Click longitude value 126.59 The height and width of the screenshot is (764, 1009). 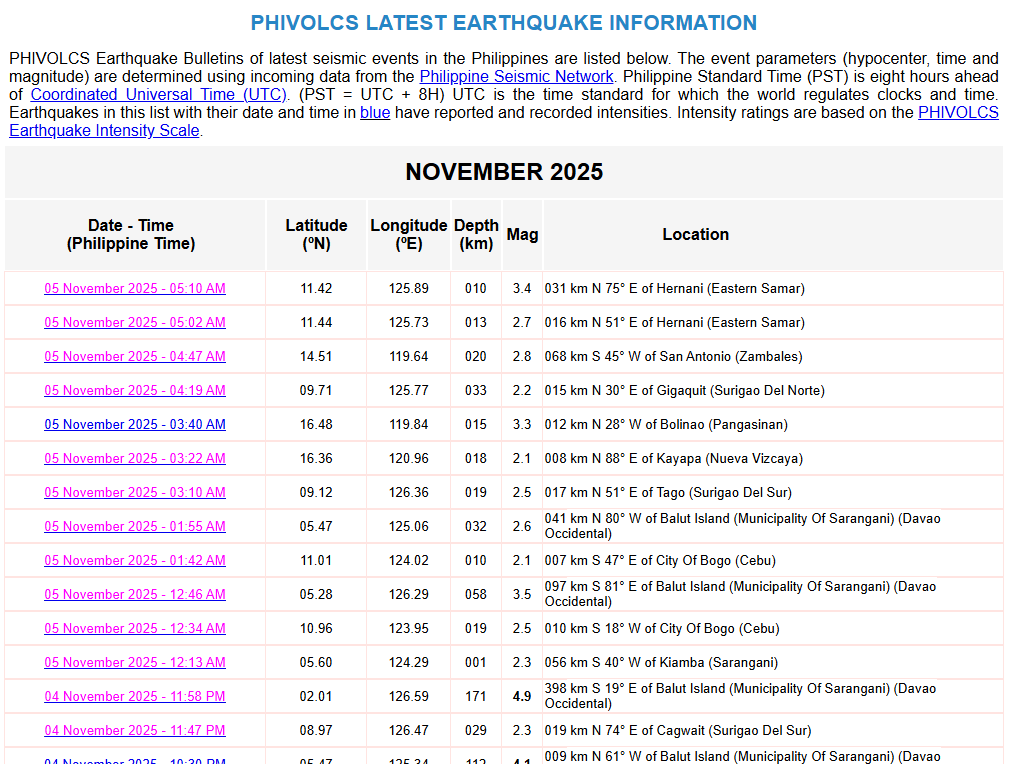pyautogui.click(x=409, y=696)
